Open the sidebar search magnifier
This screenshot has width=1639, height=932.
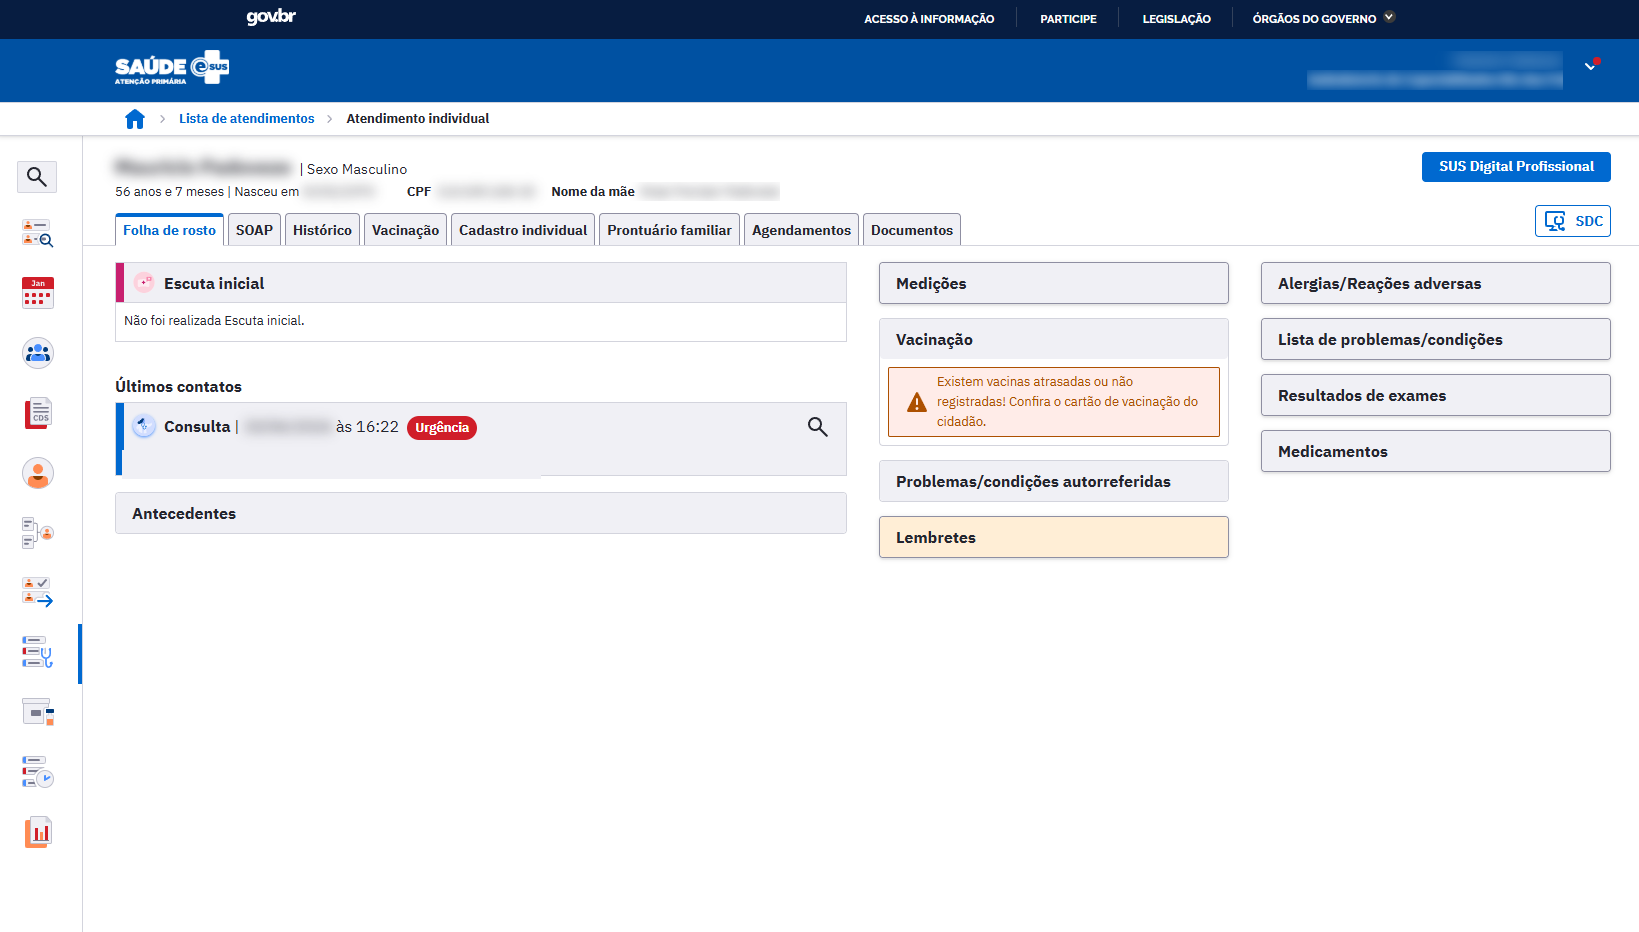37,177
